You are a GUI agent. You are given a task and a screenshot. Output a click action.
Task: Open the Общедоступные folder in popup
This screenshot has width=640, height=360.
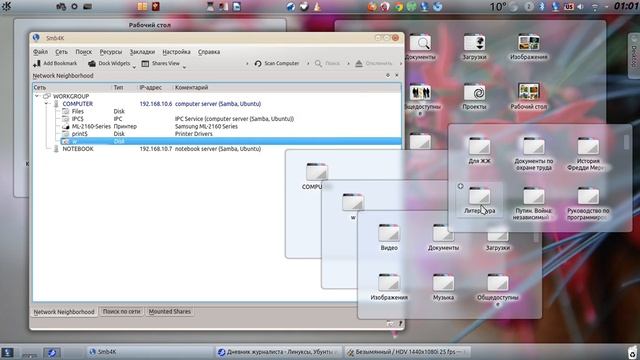tap(498, 289)
